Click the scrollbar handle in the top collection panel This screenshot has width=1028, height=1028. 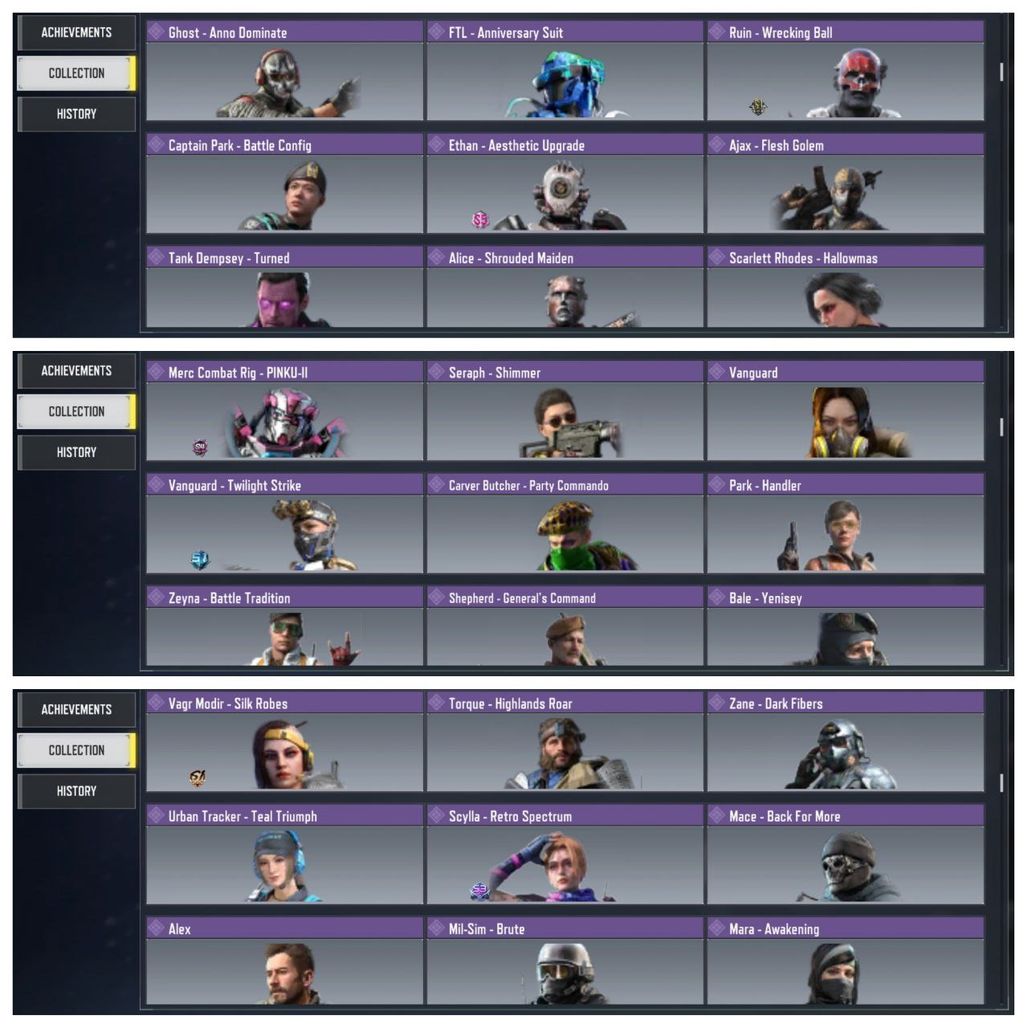(1001, 72)
